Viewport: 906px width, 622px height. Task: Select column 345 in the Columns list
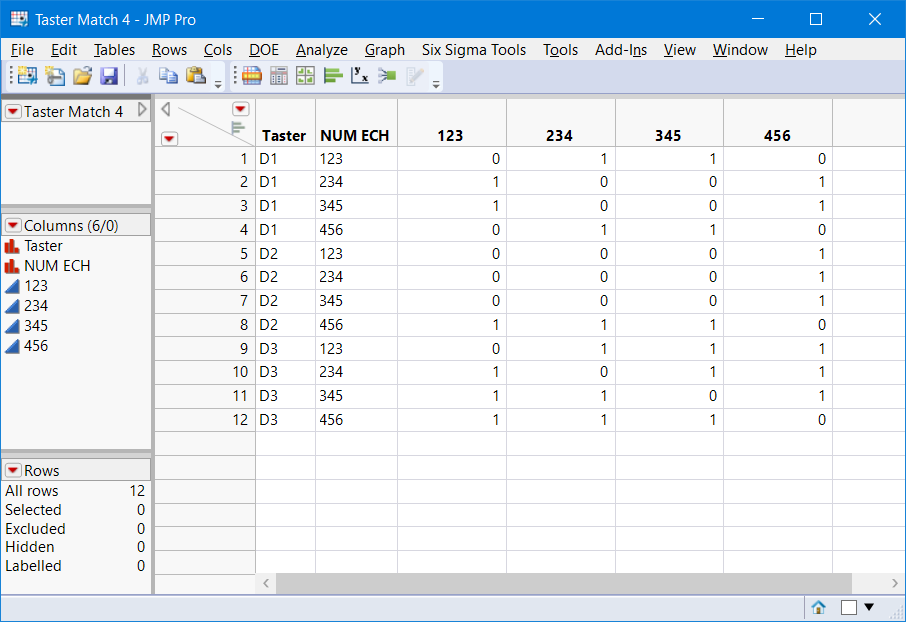click(36, 326)
